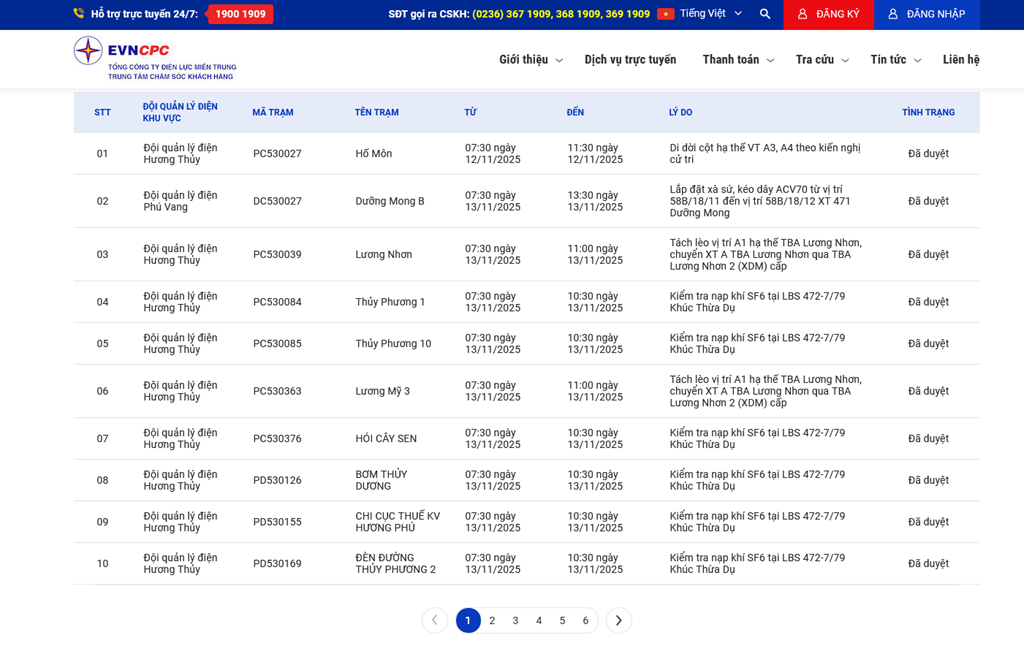Expand the Tra cứu menu

[x=821, y=60]
